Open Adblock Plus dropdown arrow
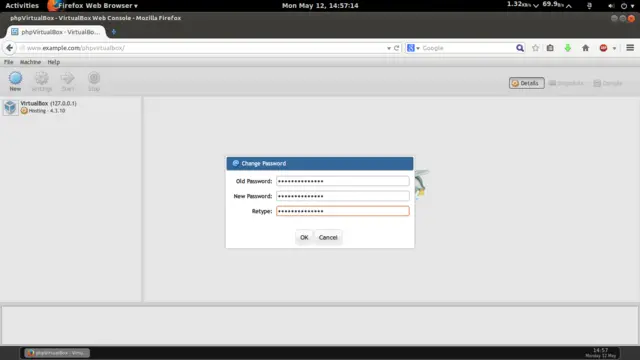This screenshot has height=360, width=640. (x=614, y=48)
